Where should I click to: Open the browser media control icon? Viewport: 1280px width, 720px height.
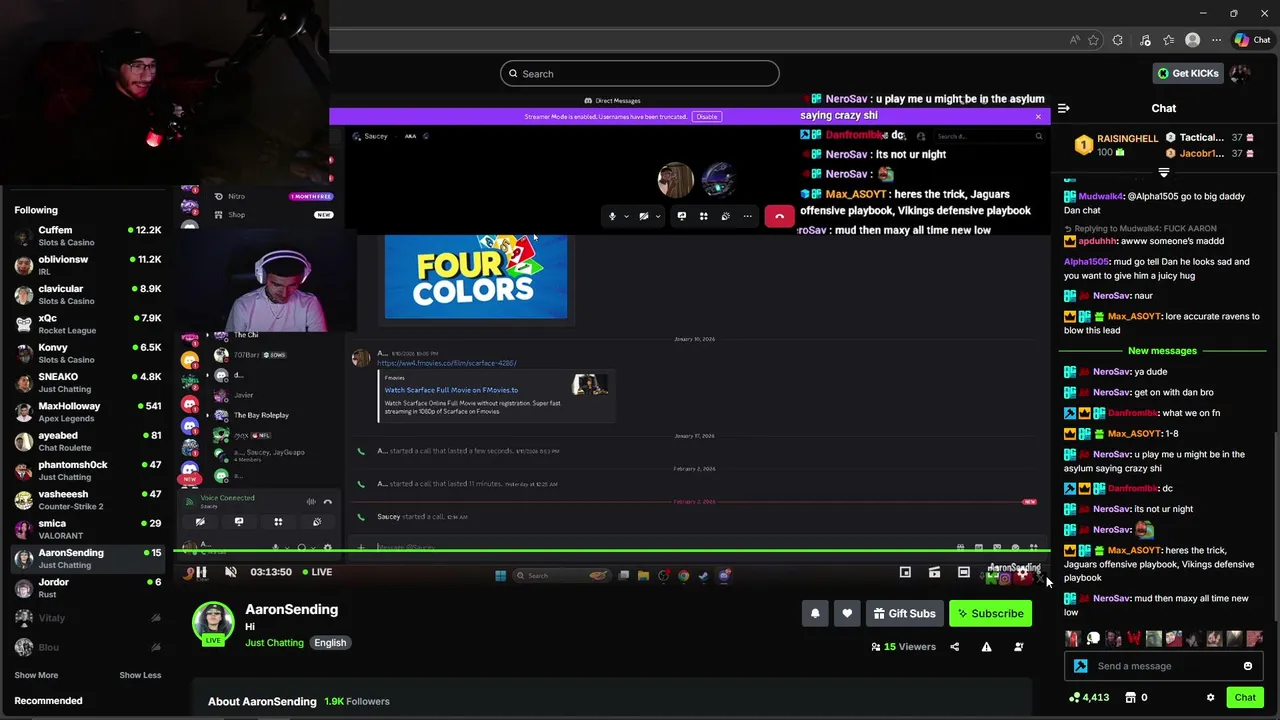pos(1143,40)
